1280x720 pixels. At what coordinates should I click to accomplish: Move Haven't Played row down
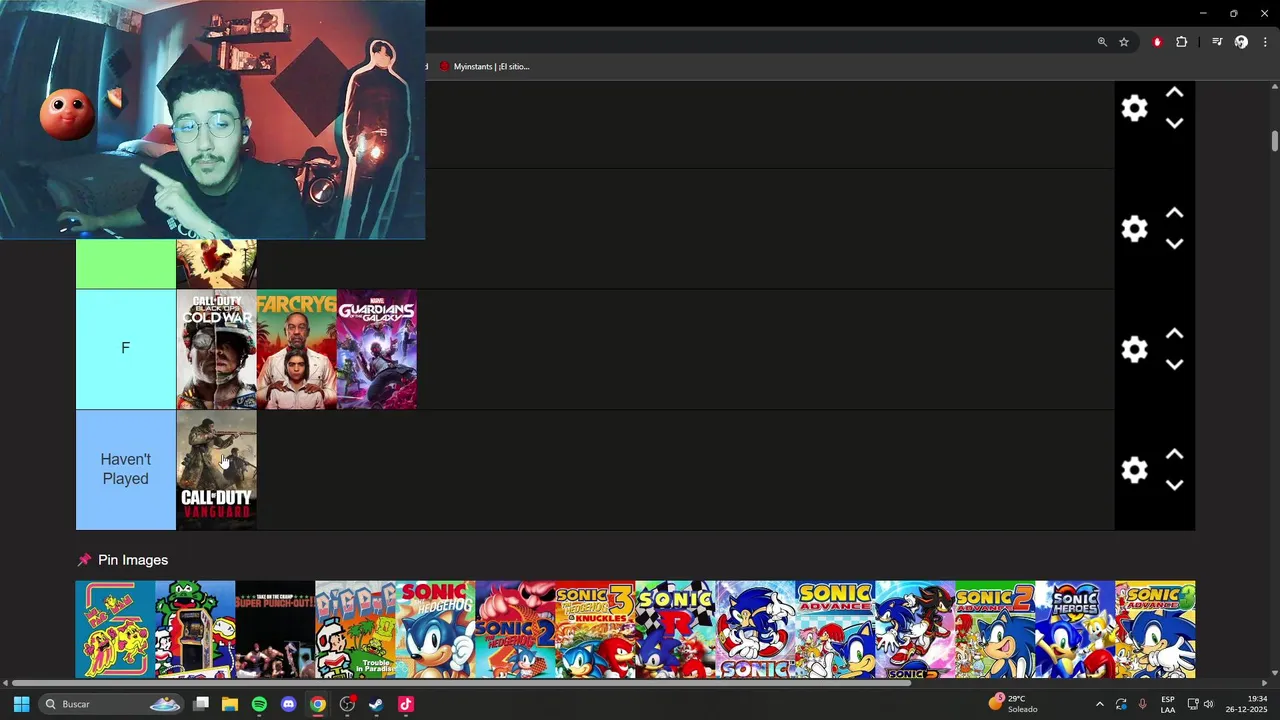(x=1175, y=485)
